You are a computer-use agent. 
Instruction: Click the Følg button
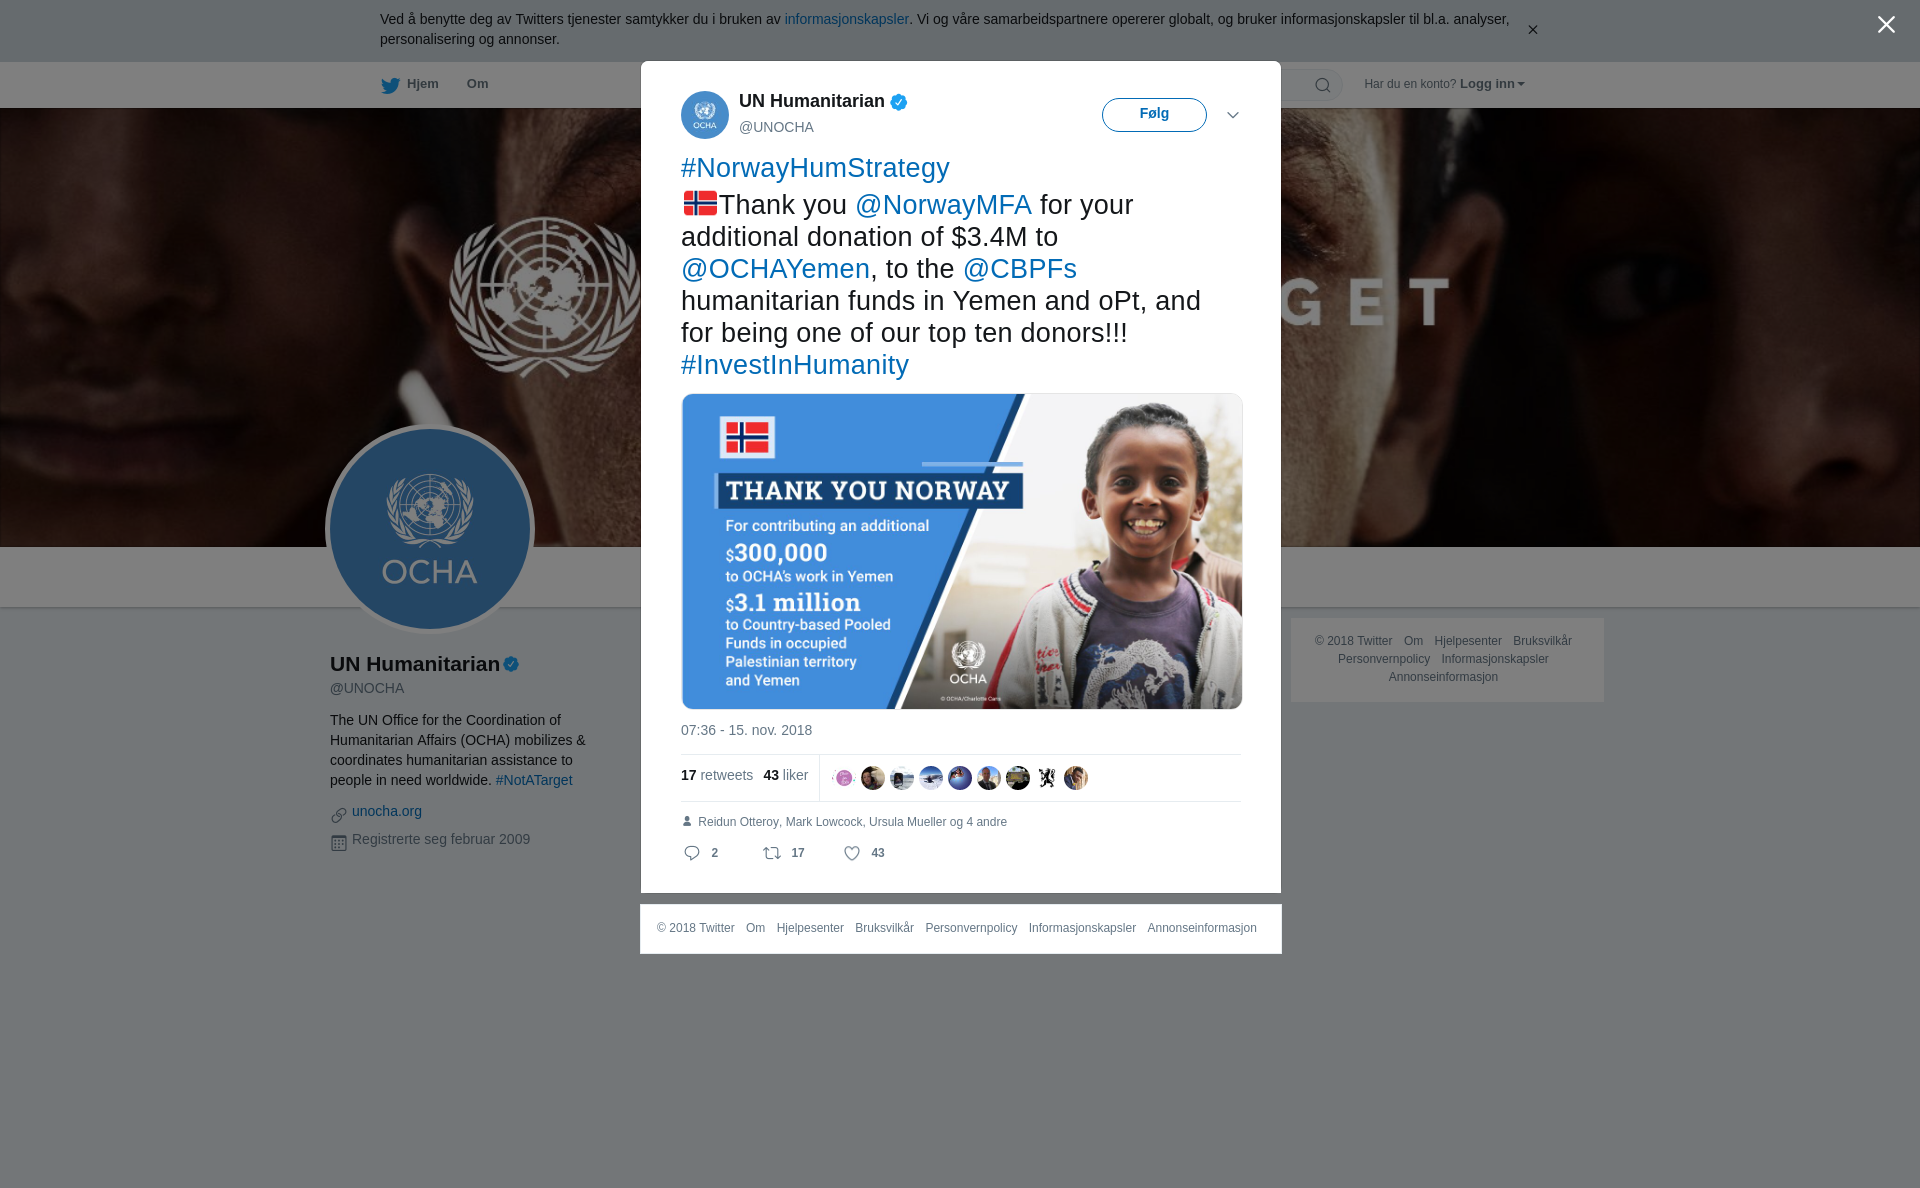[x=1154, y=115]
